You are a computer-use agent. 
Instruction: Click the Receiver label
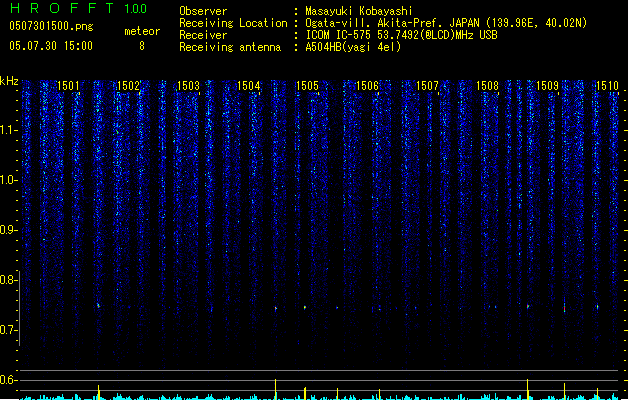pyautogui.click(x=203, y=35)
